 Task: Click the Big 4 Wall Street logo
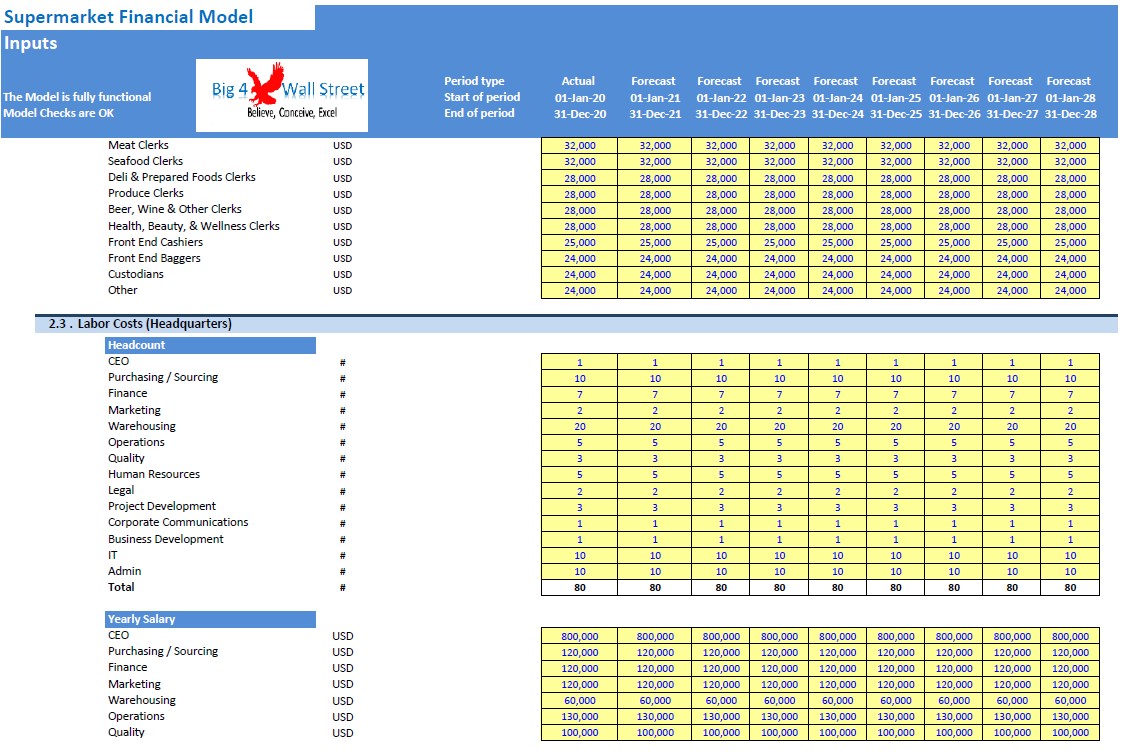pos(282,95)
